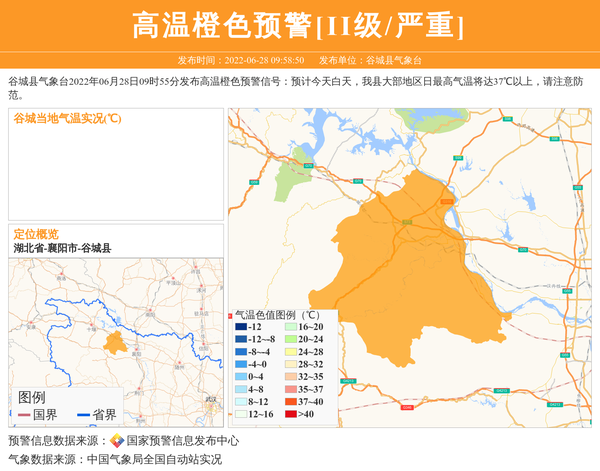Click the National Warning Center logo icon
The height and width of the screenshot is (471, 600).
117,440
